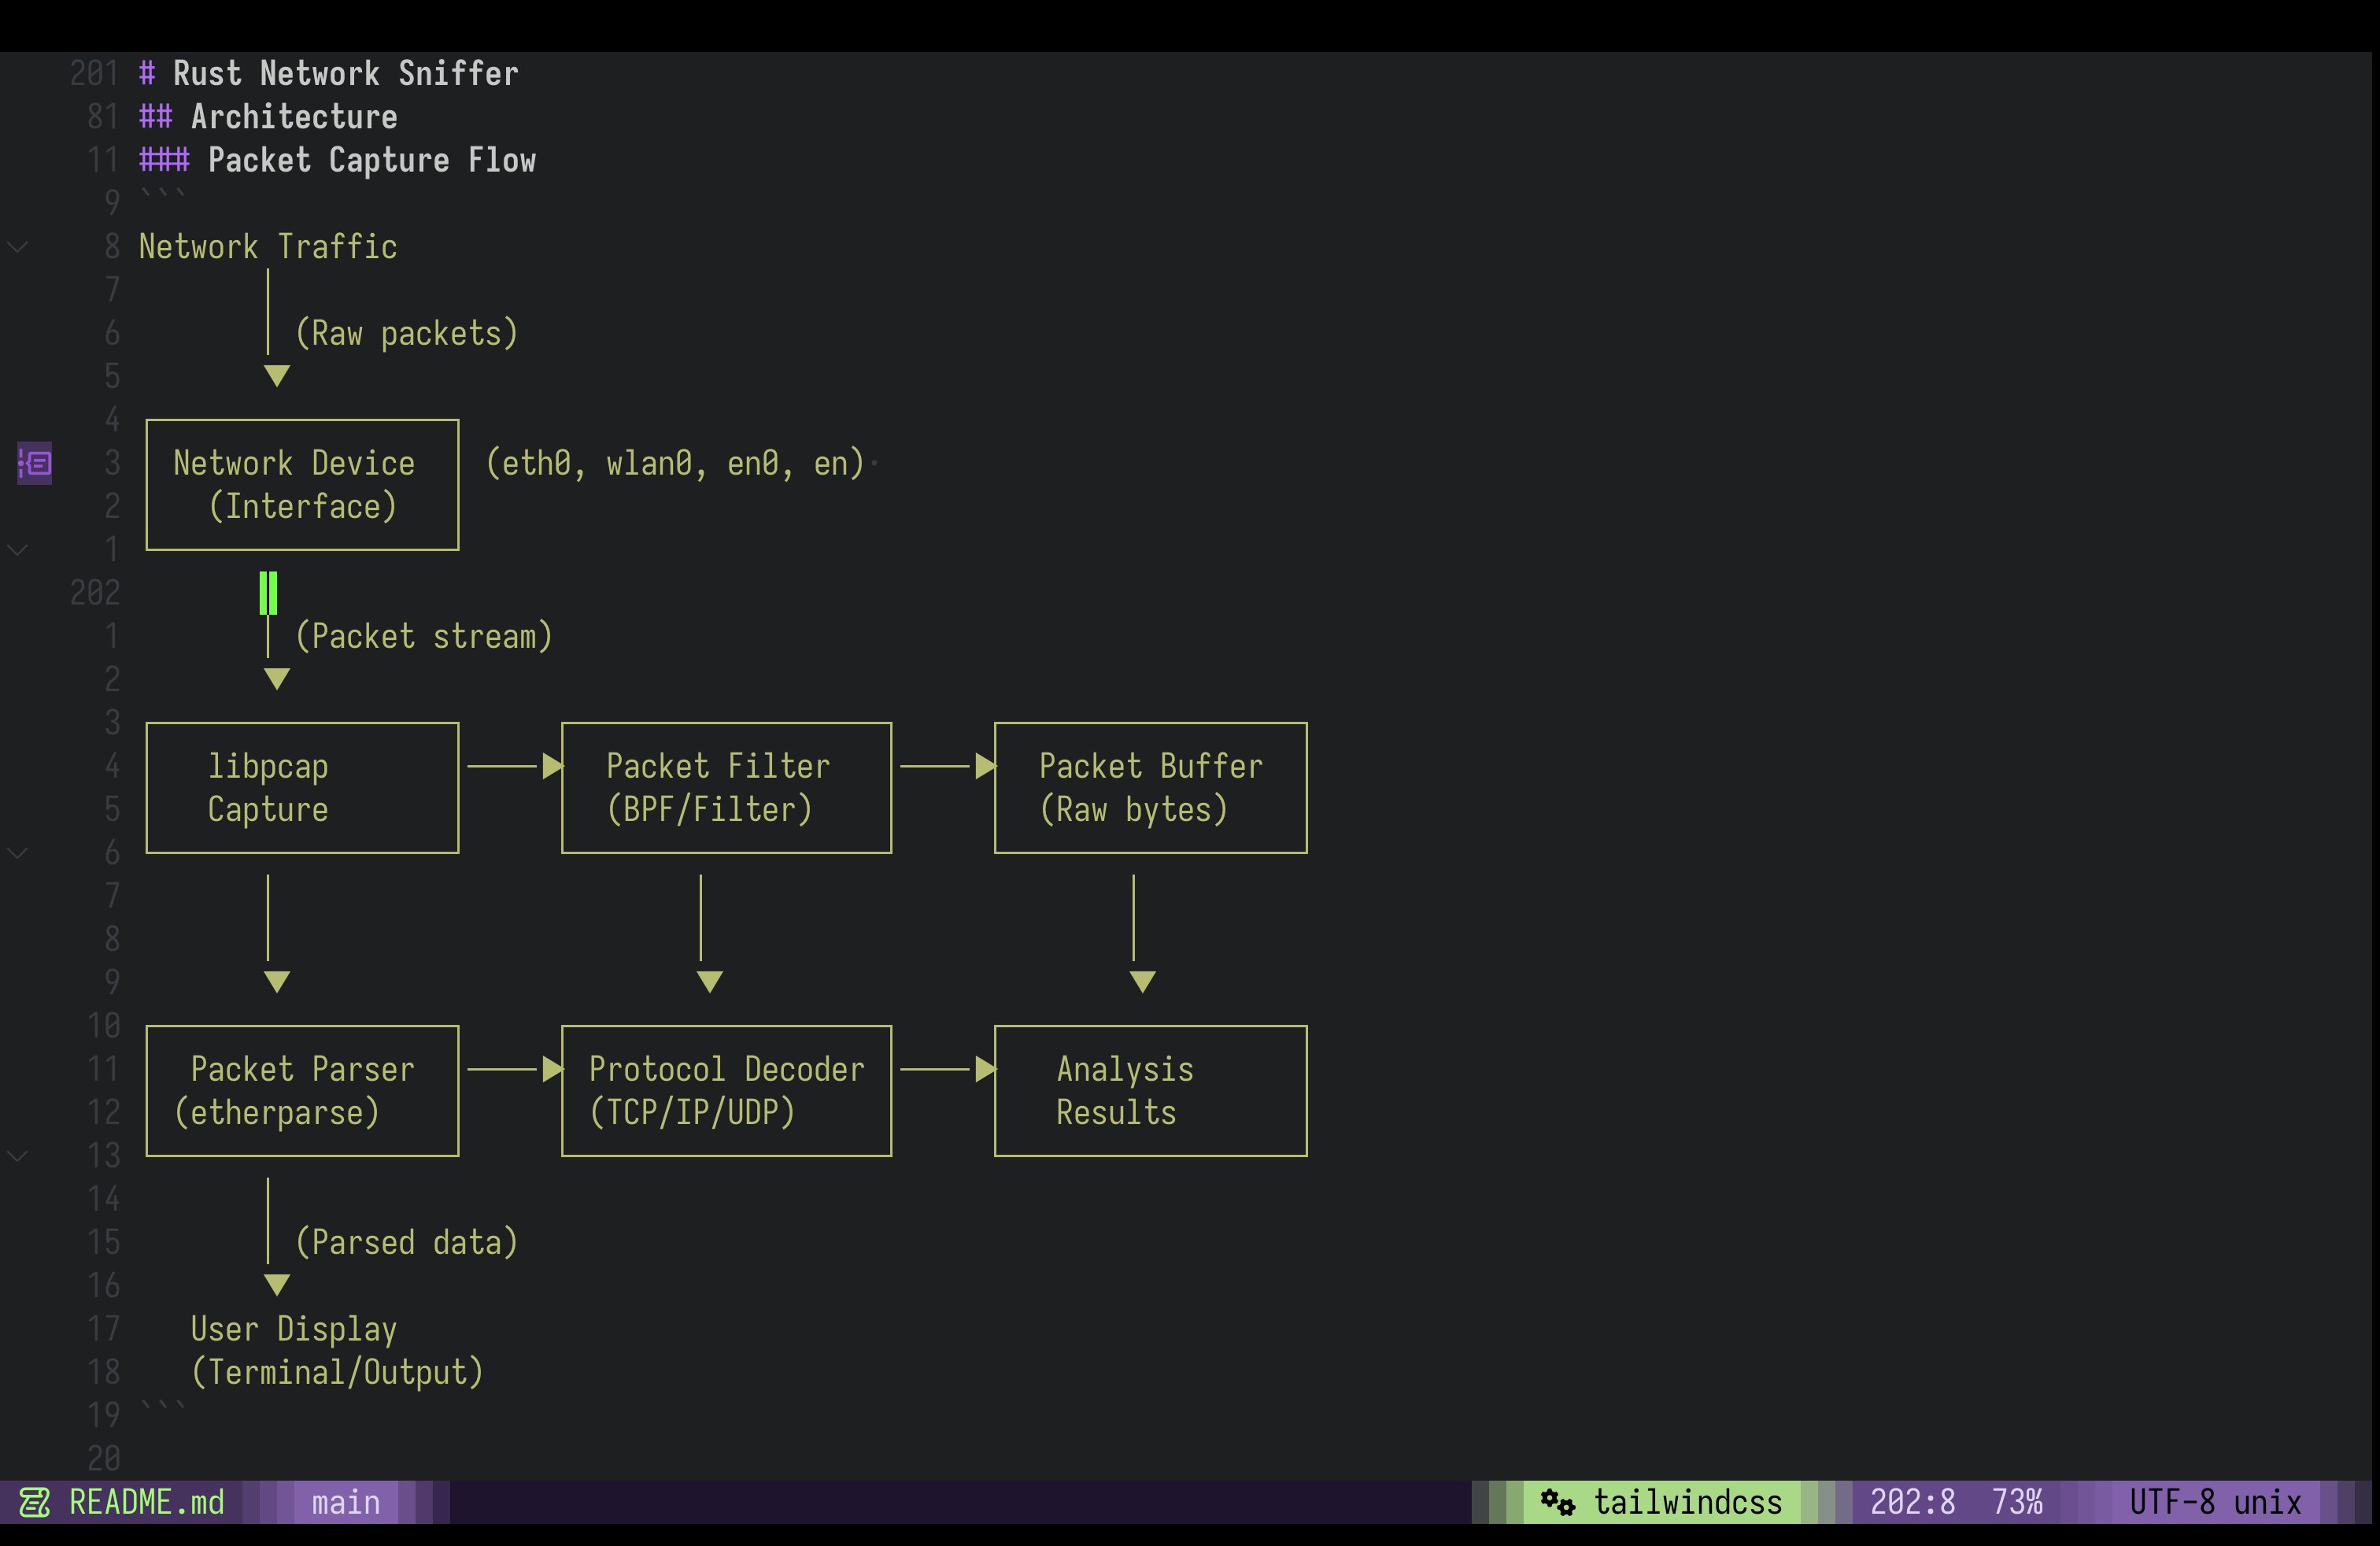Click the gears icon beside tailwindcss
The width and height of the screenshot is (2380, 1546).
click(1557, 1502)
